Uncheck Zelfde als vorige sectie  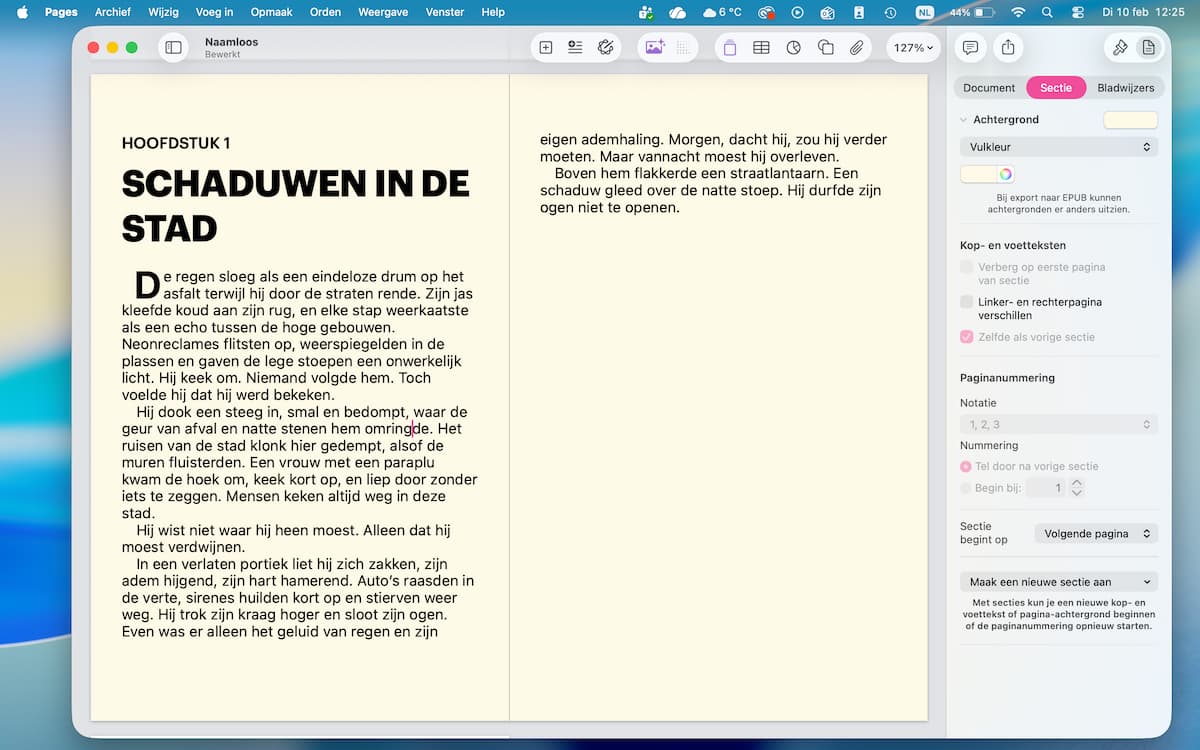point(966,337)
